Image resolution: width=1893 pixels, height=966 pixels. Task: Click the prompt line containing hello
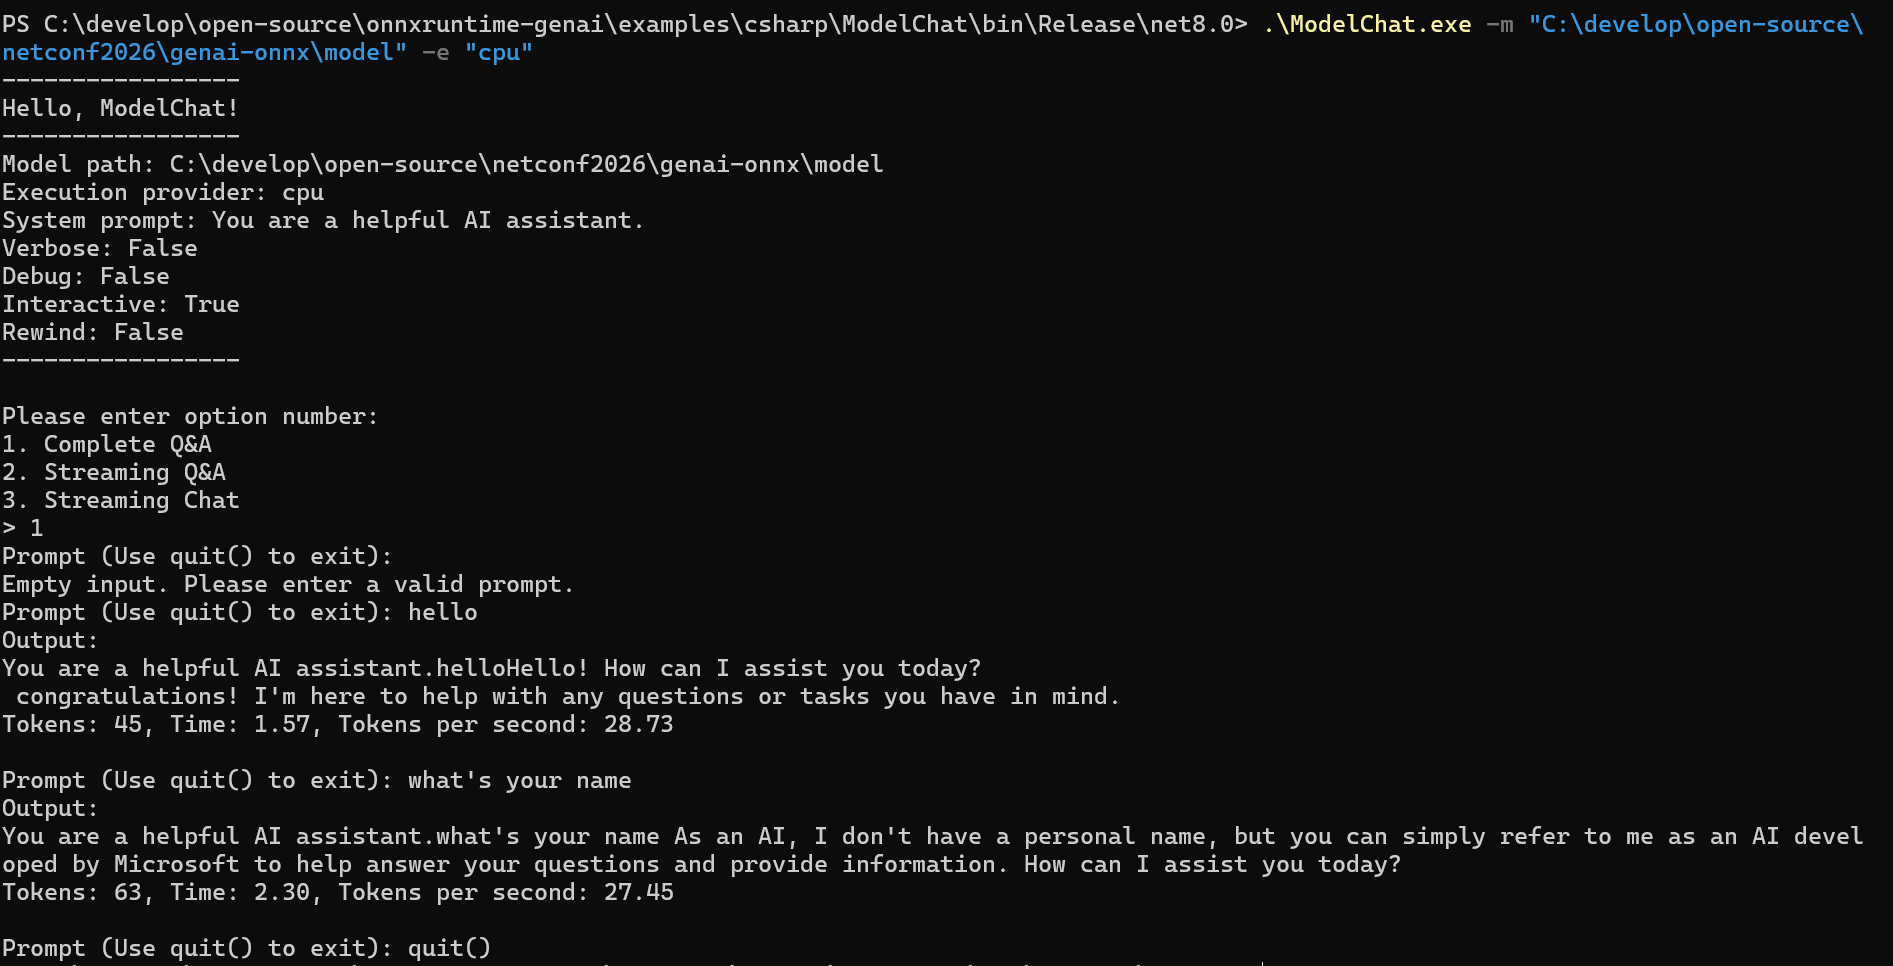coord(240,612)
